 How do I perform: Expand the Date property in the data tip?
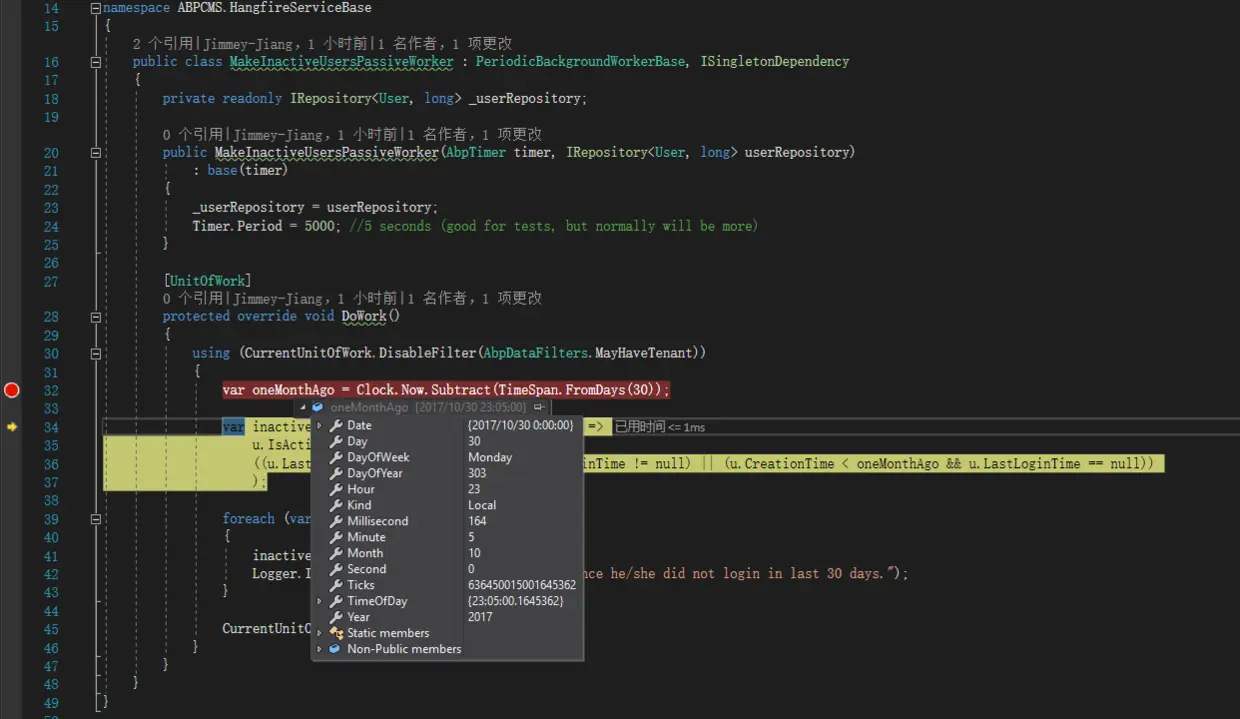point(320,425)
